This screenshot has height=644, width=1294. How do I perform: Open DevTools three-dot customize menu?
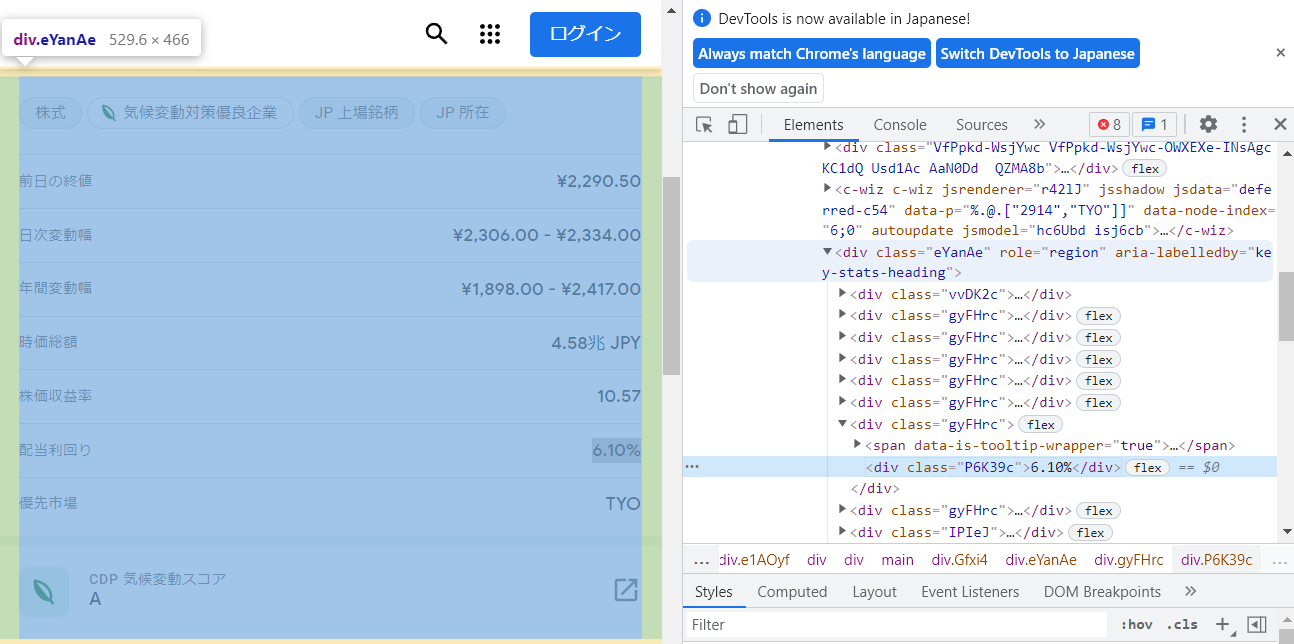tap(1244, 125)
